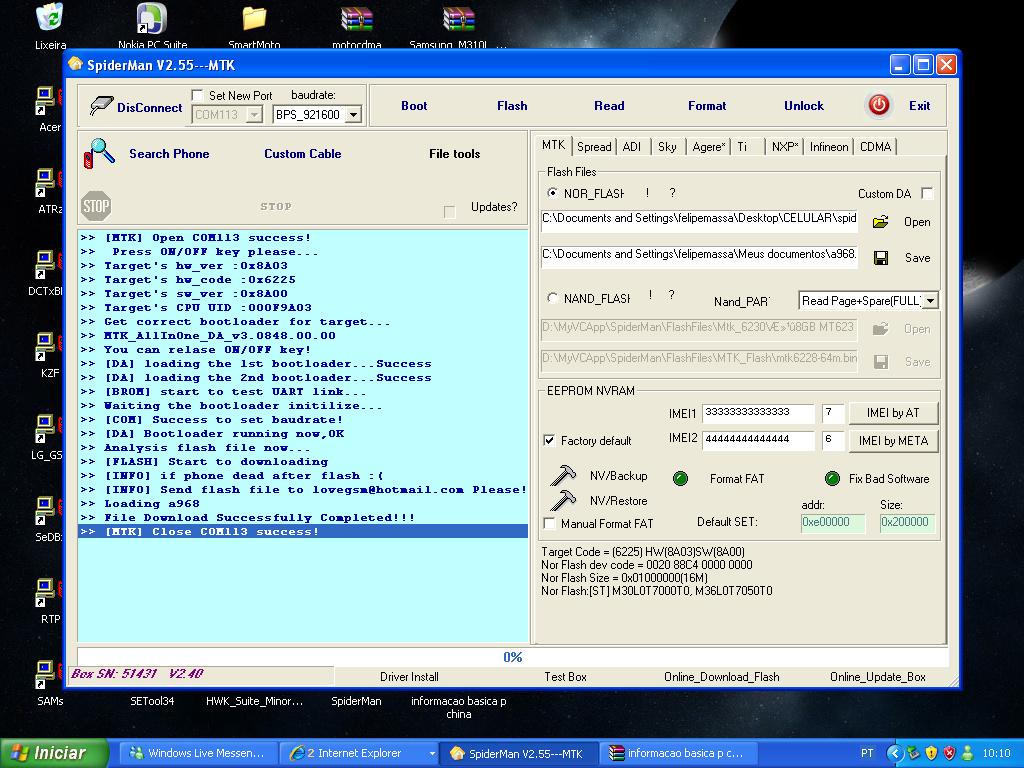Image resolution: width=1024 pixels, height=768 pixels.
Task: Open Nokia PC Suite desktop icon
Action: 152,25
